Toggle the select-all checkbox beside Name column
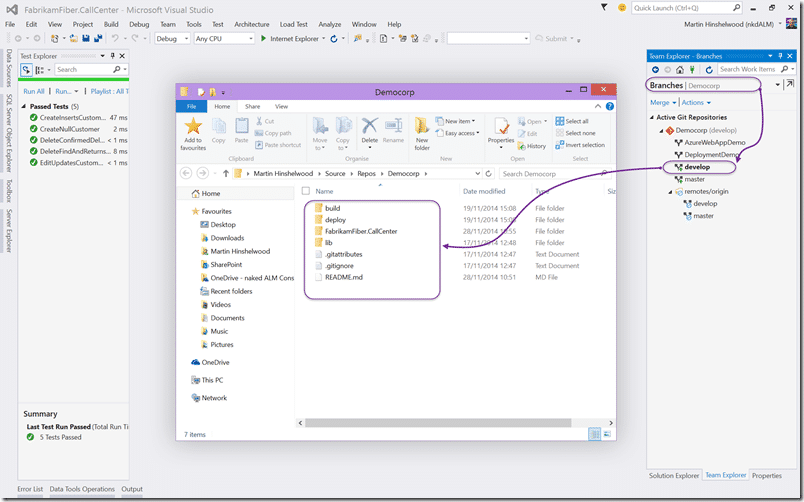 pos(306,191)
